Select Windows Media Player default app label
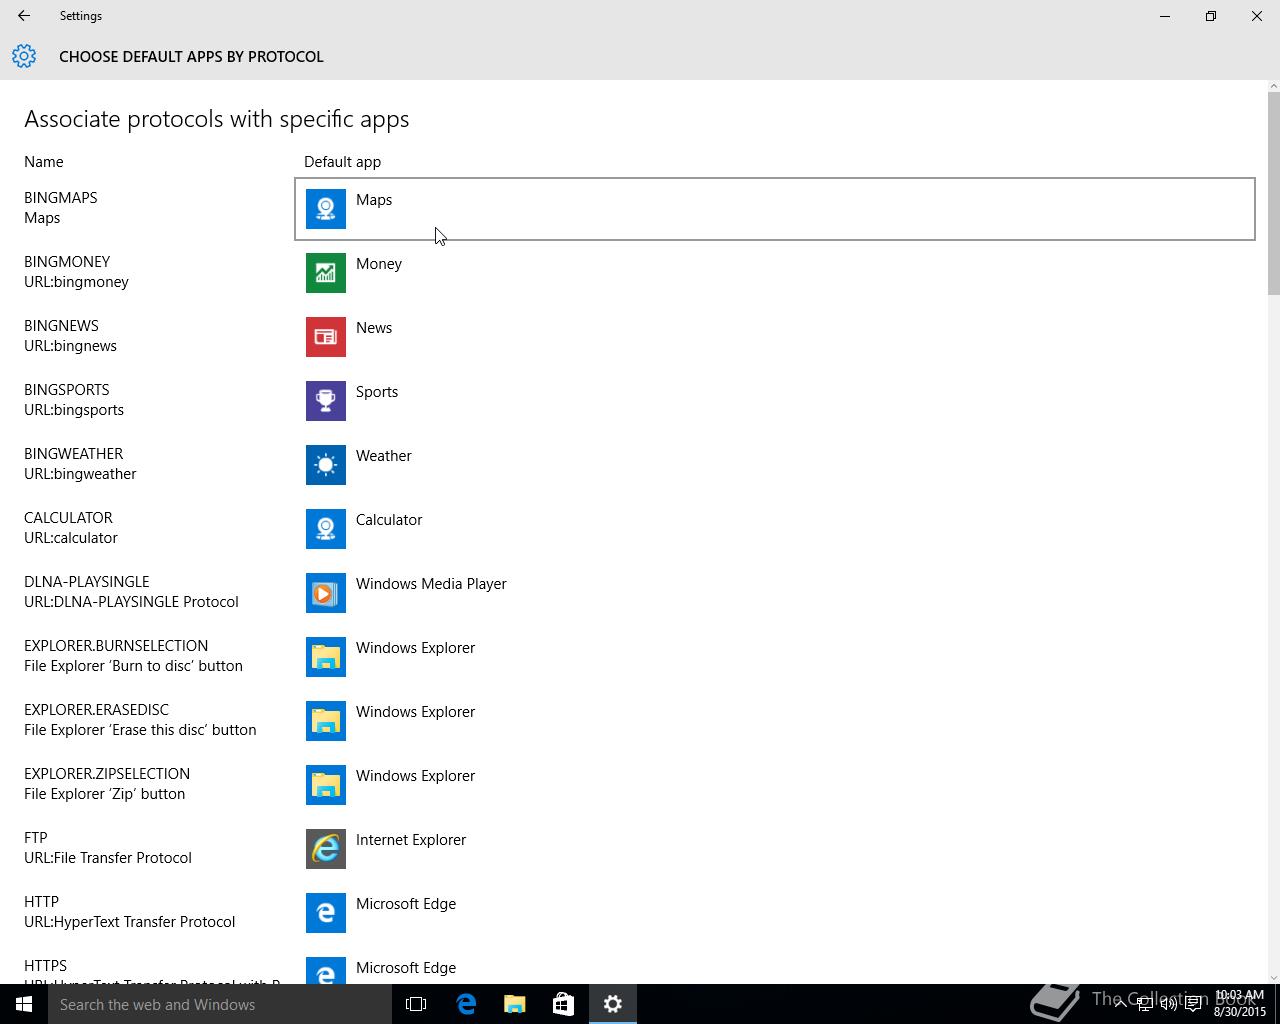Viewport: 1280px width, 1024px height. click(x=431, y=584)
